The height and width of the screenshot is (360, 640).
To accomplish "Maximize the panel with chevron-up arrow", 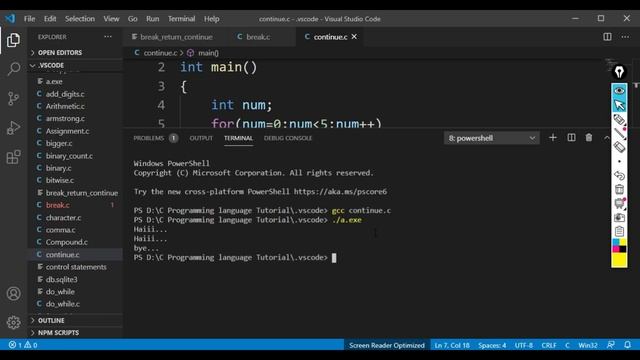I will pyautogui.click(x=607, y=138).
